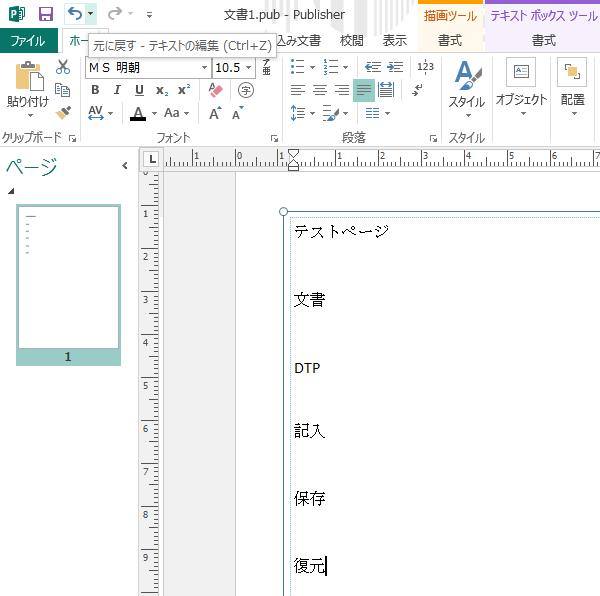Collapse the page section triangle

click(11, 191)
